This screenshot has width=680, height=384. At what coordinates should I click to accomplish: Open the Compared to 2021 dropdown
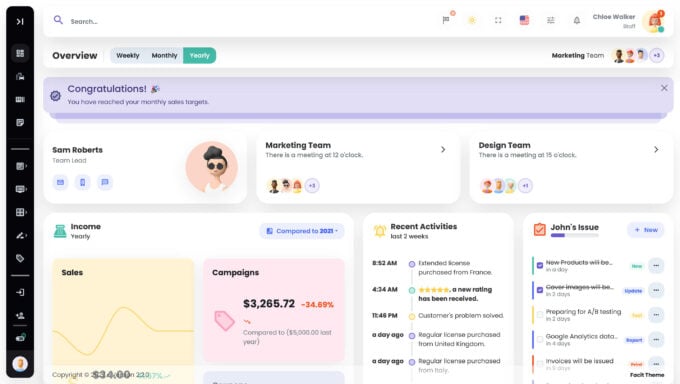tap(302, 231)
